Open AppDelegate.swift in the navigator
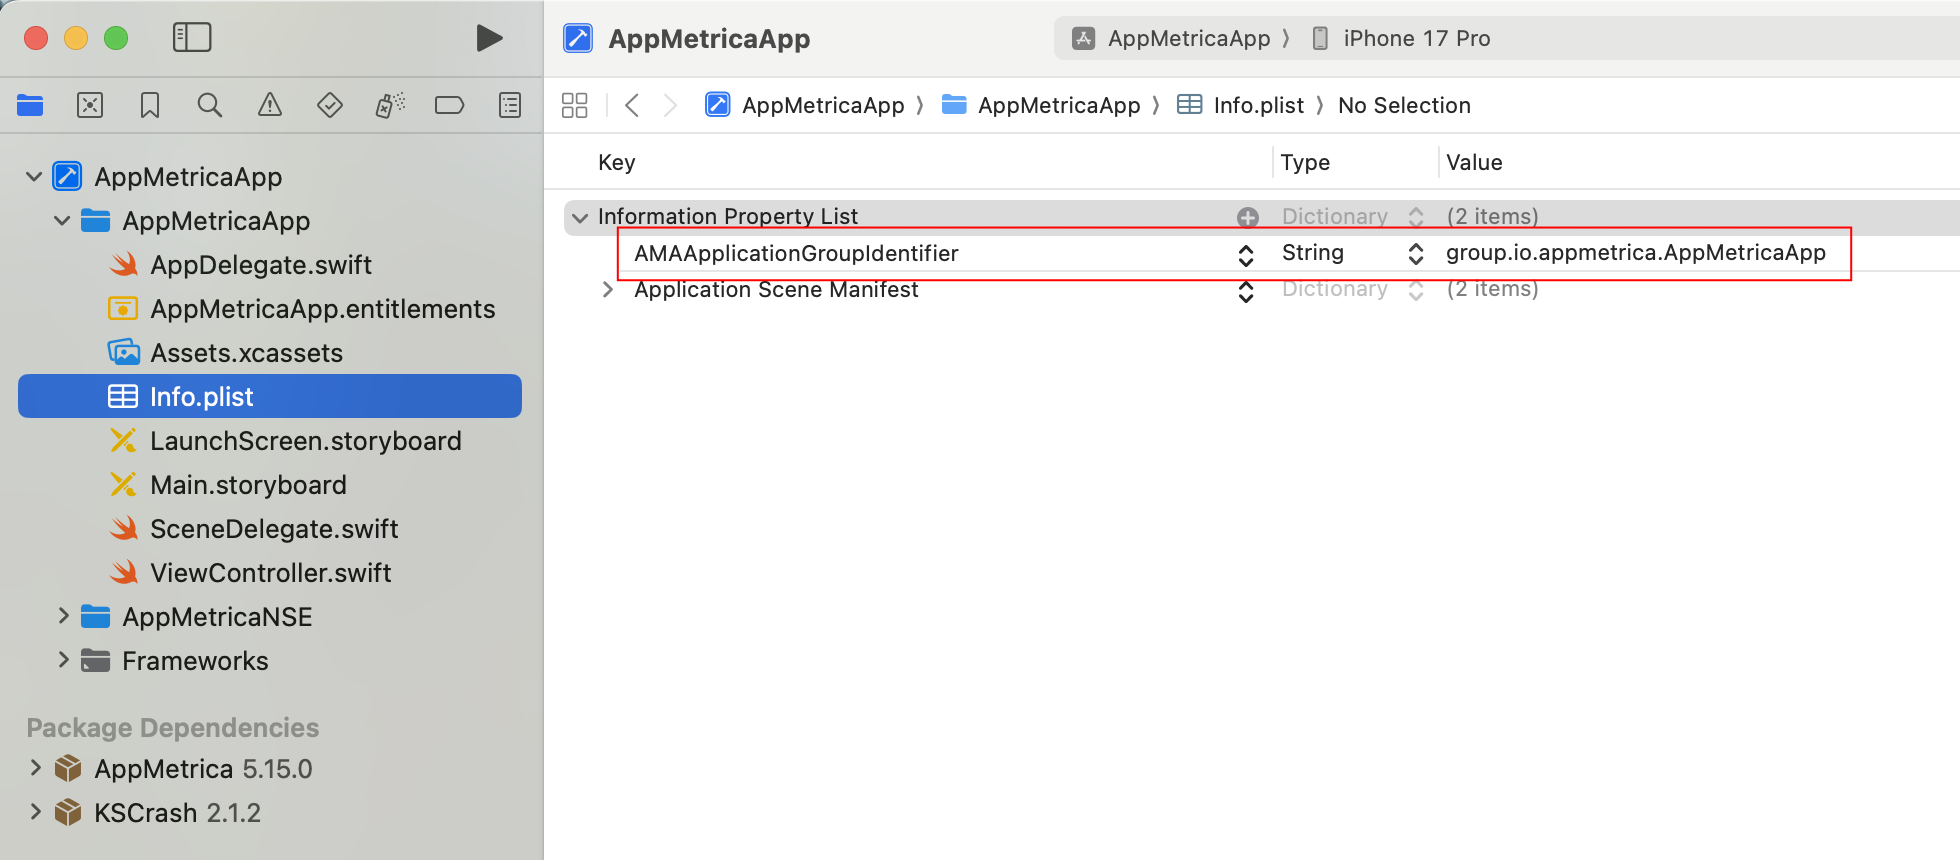 pos(260,265)
